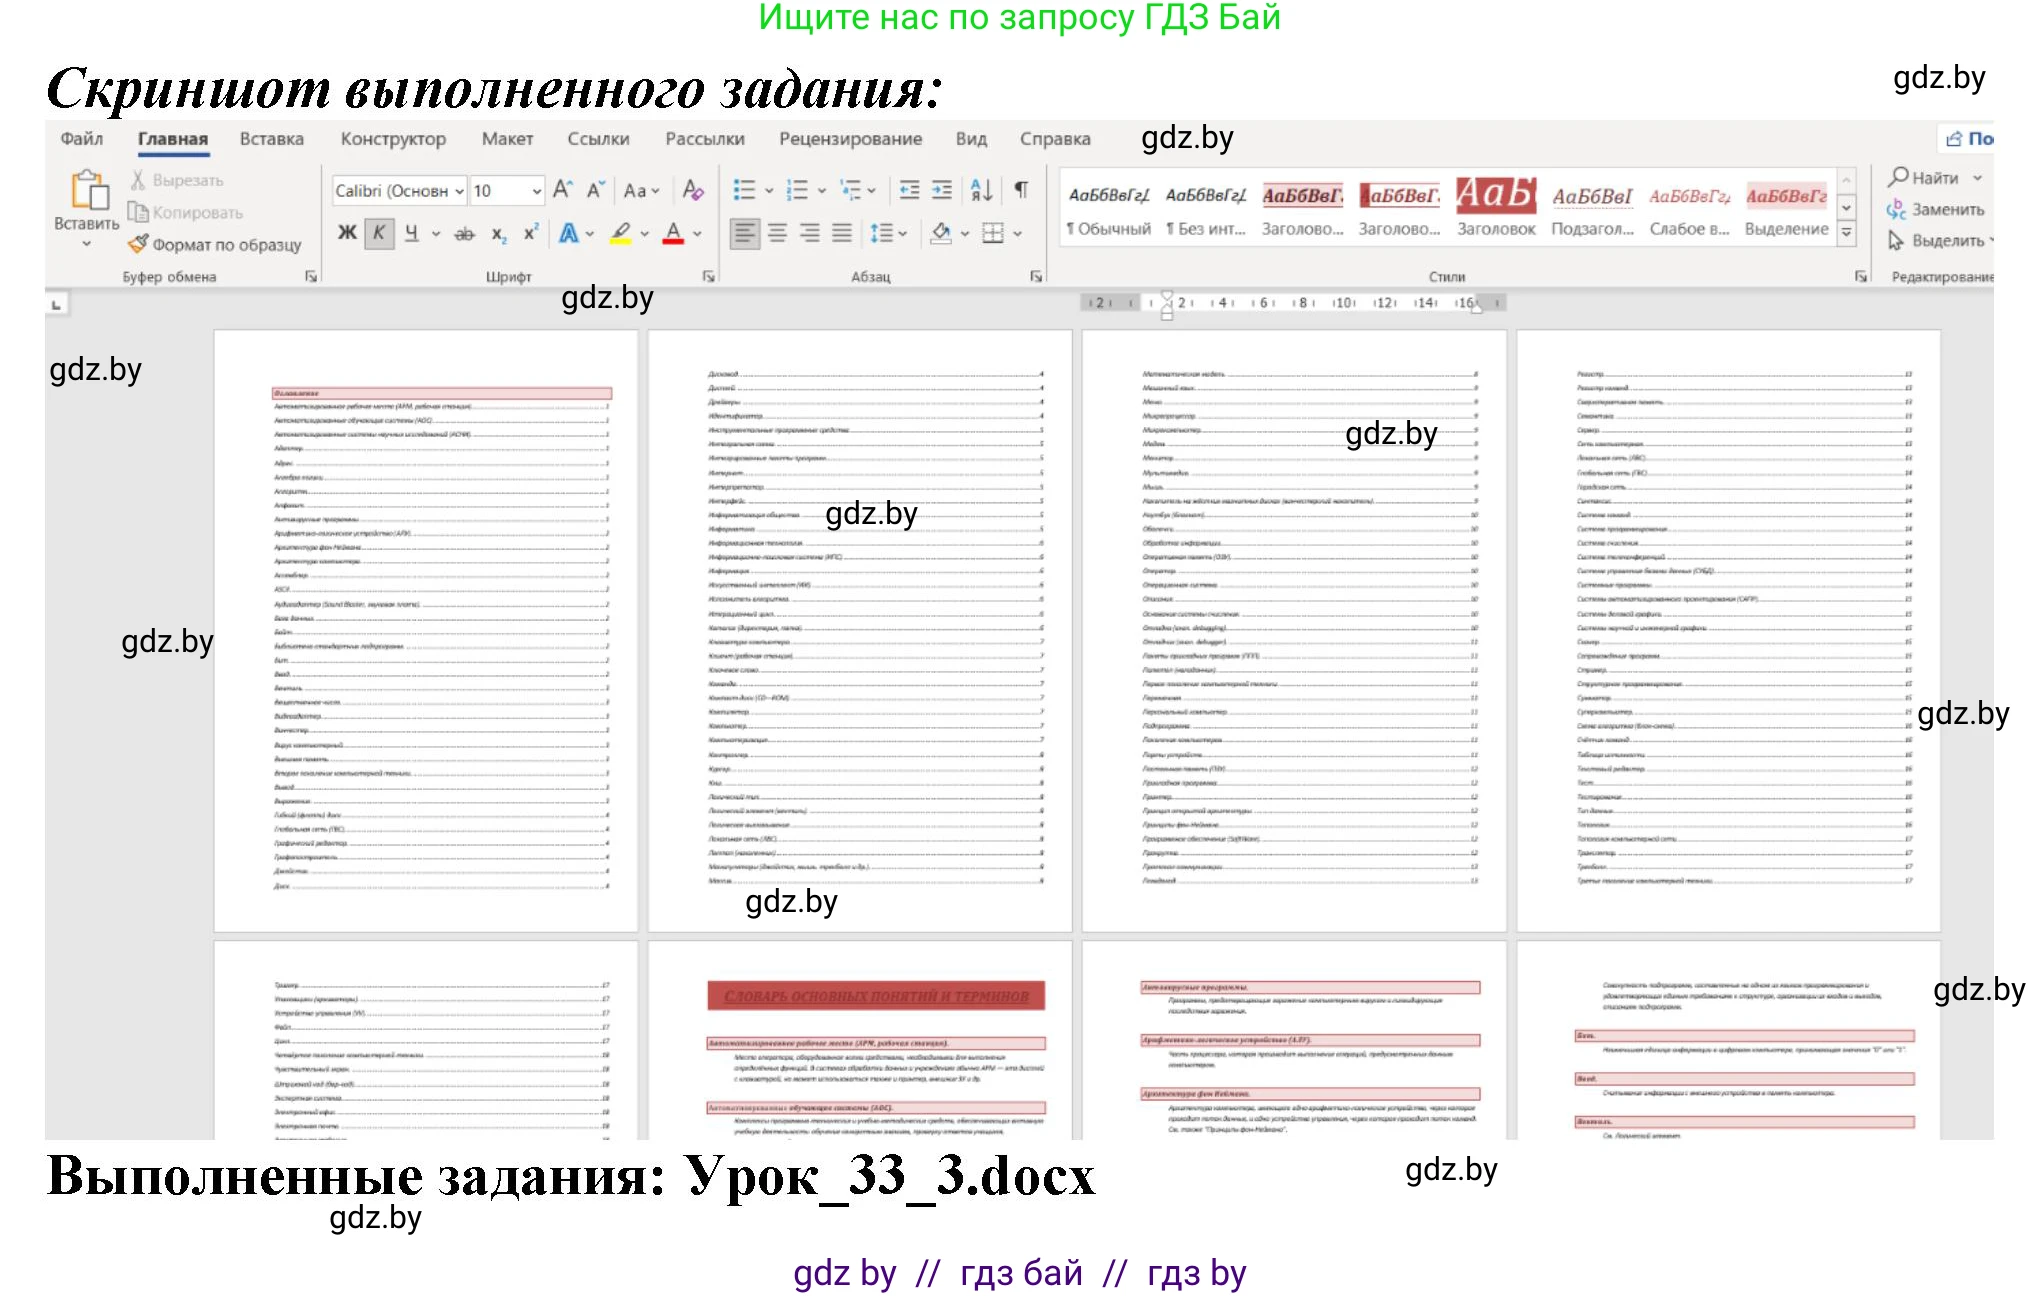Screen dimensions: 2042x1296
Task: Click the Format Painter brush icon
Action: click(x=139, y=244)
